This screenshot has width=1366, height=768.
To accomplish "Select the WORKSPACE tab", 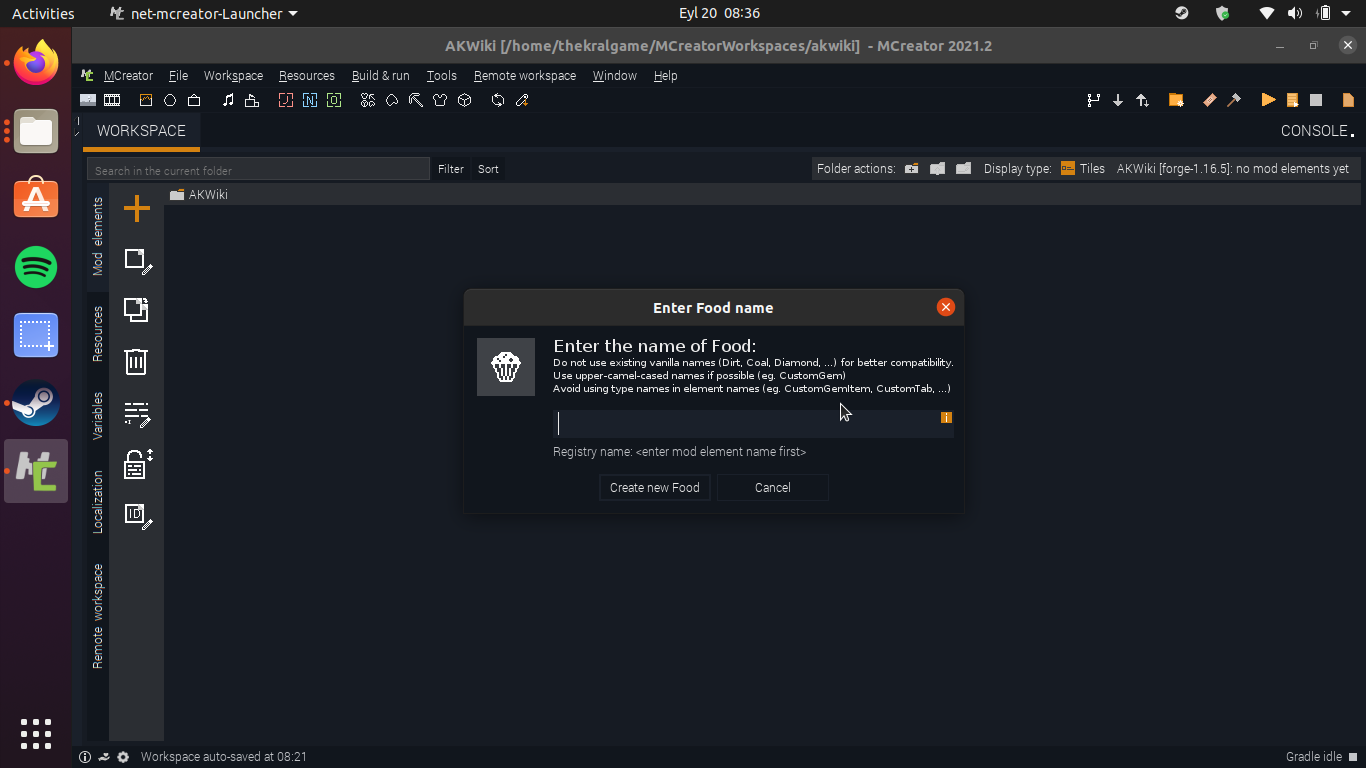I will [141, 131].
